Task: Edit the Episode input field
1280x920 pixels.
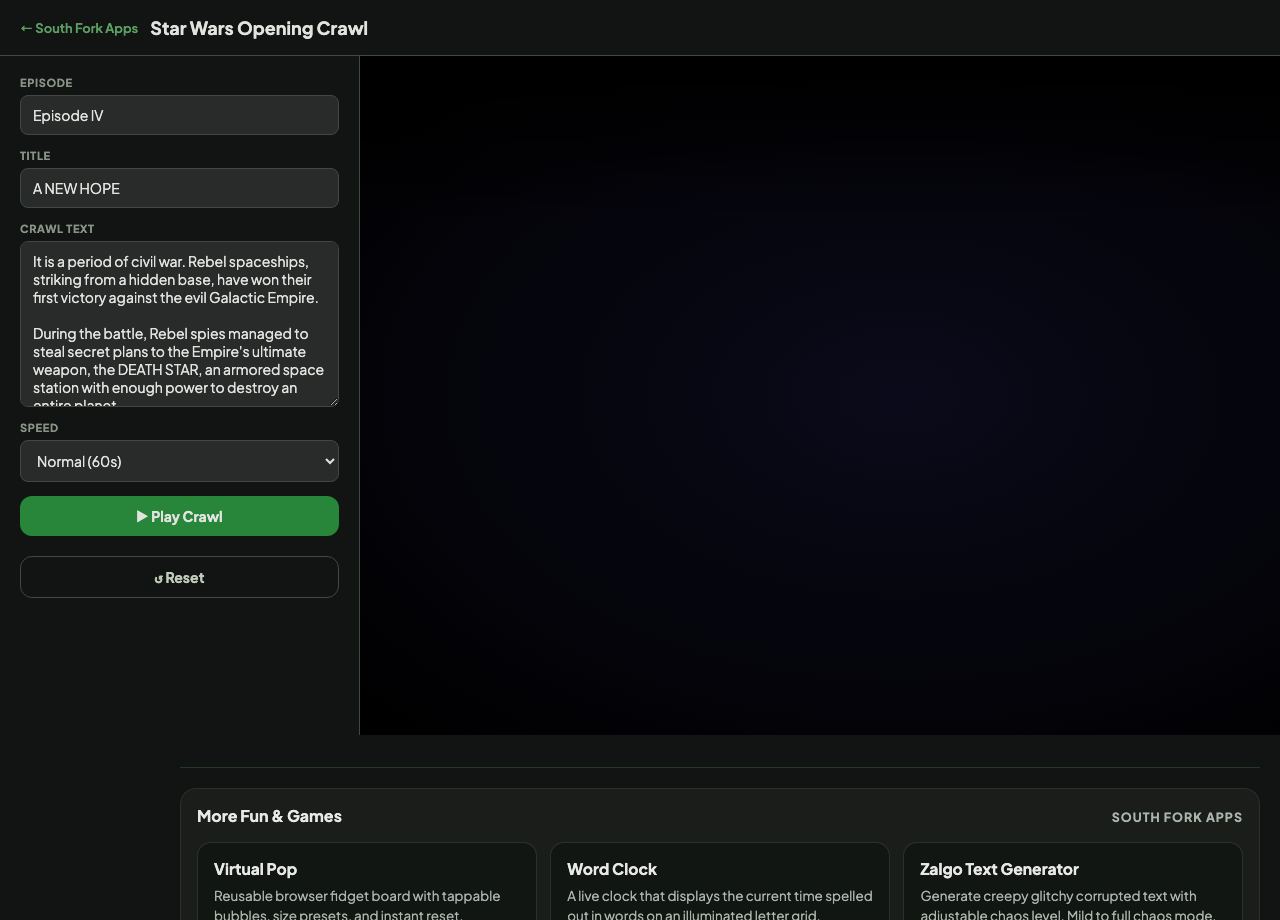Action: coord(179,115)
